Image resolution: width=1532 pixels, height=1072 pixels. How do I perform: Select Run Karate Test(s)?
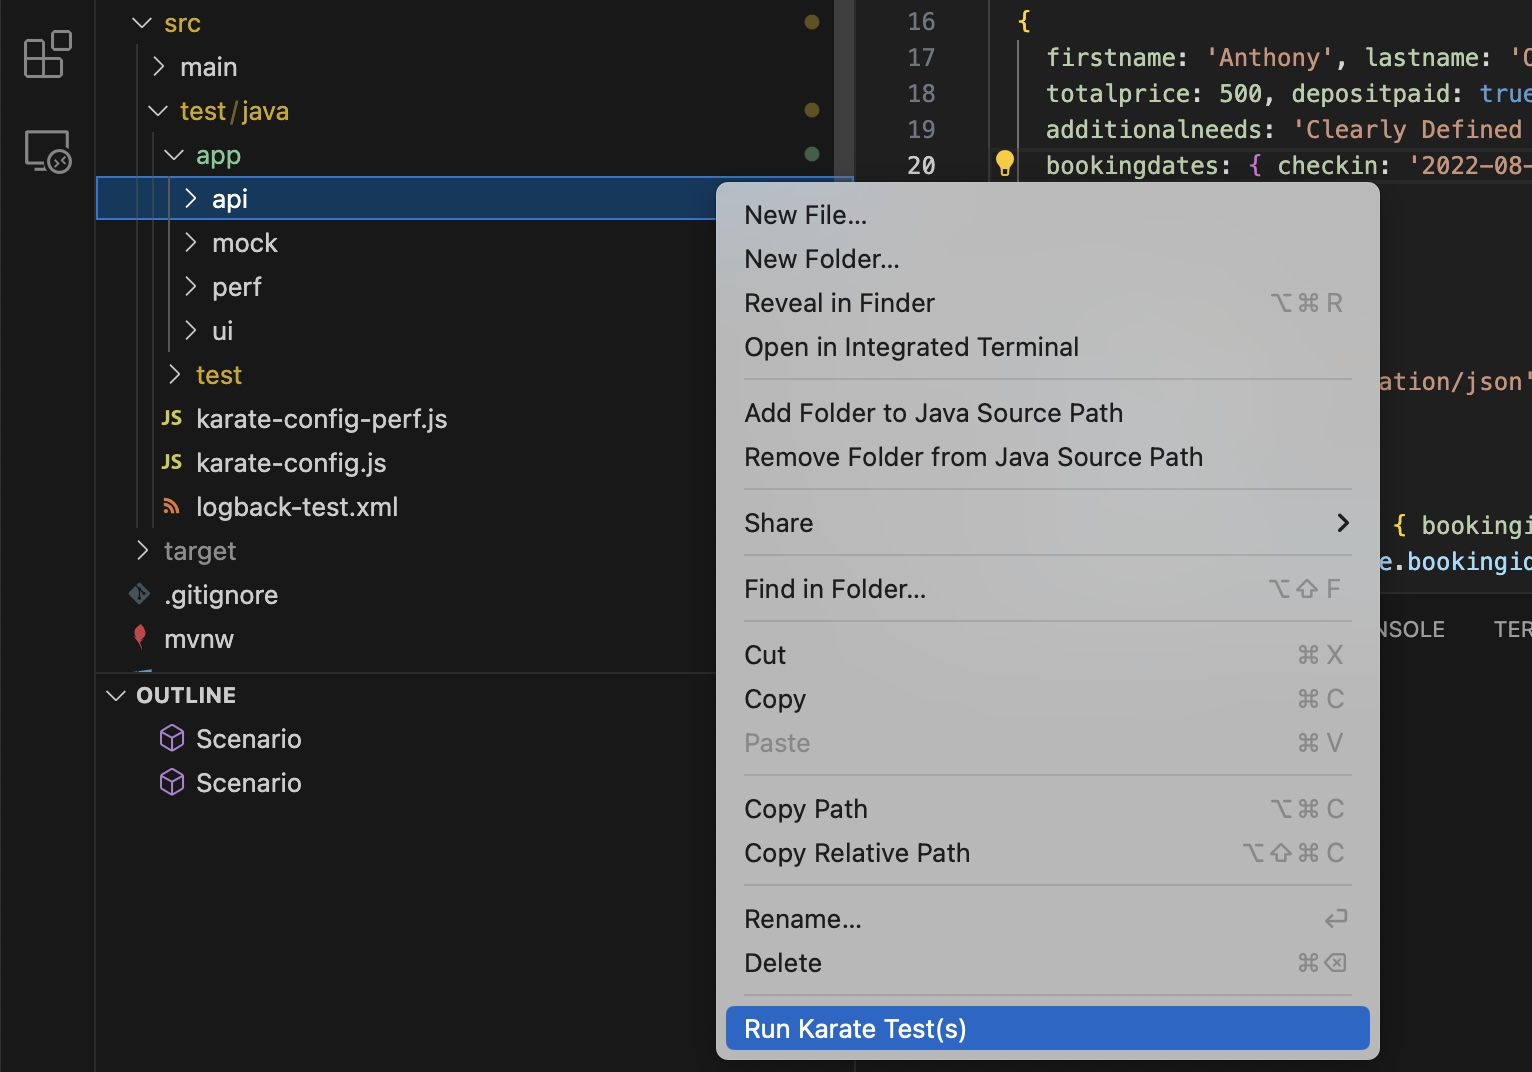click(1047, 1029)
